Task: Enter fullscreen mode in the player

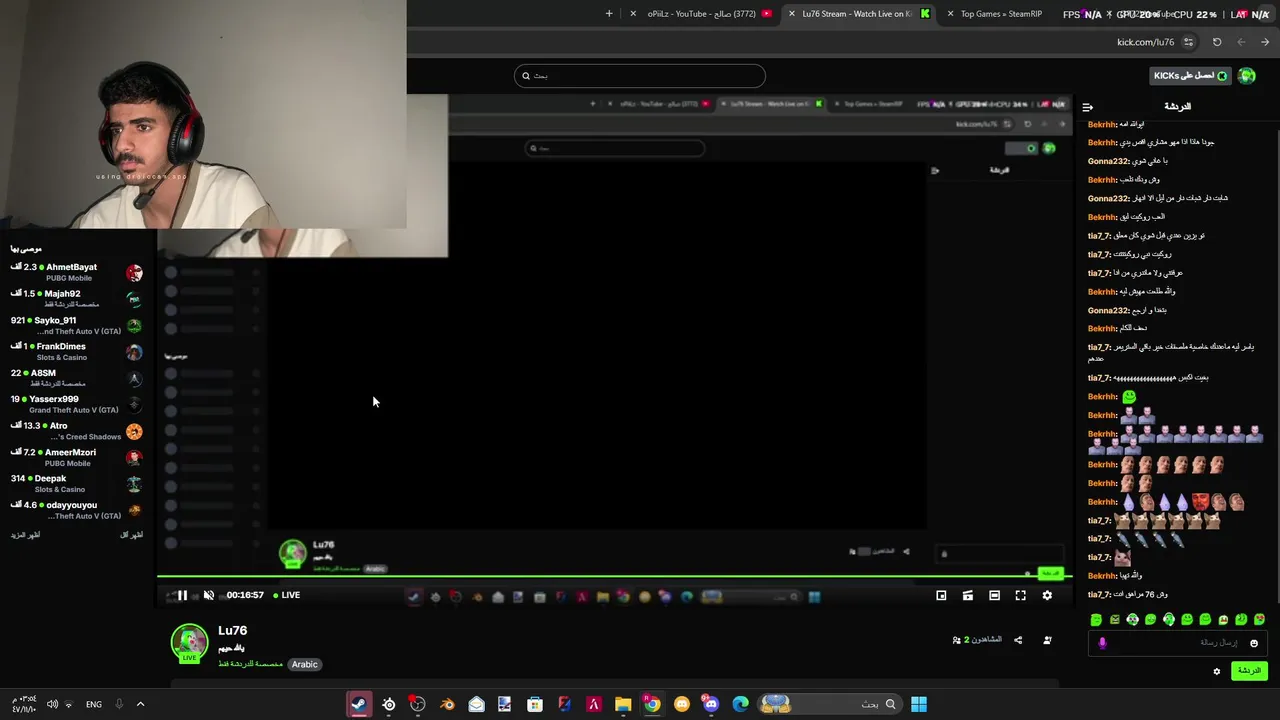Action: click(1021, 595)
